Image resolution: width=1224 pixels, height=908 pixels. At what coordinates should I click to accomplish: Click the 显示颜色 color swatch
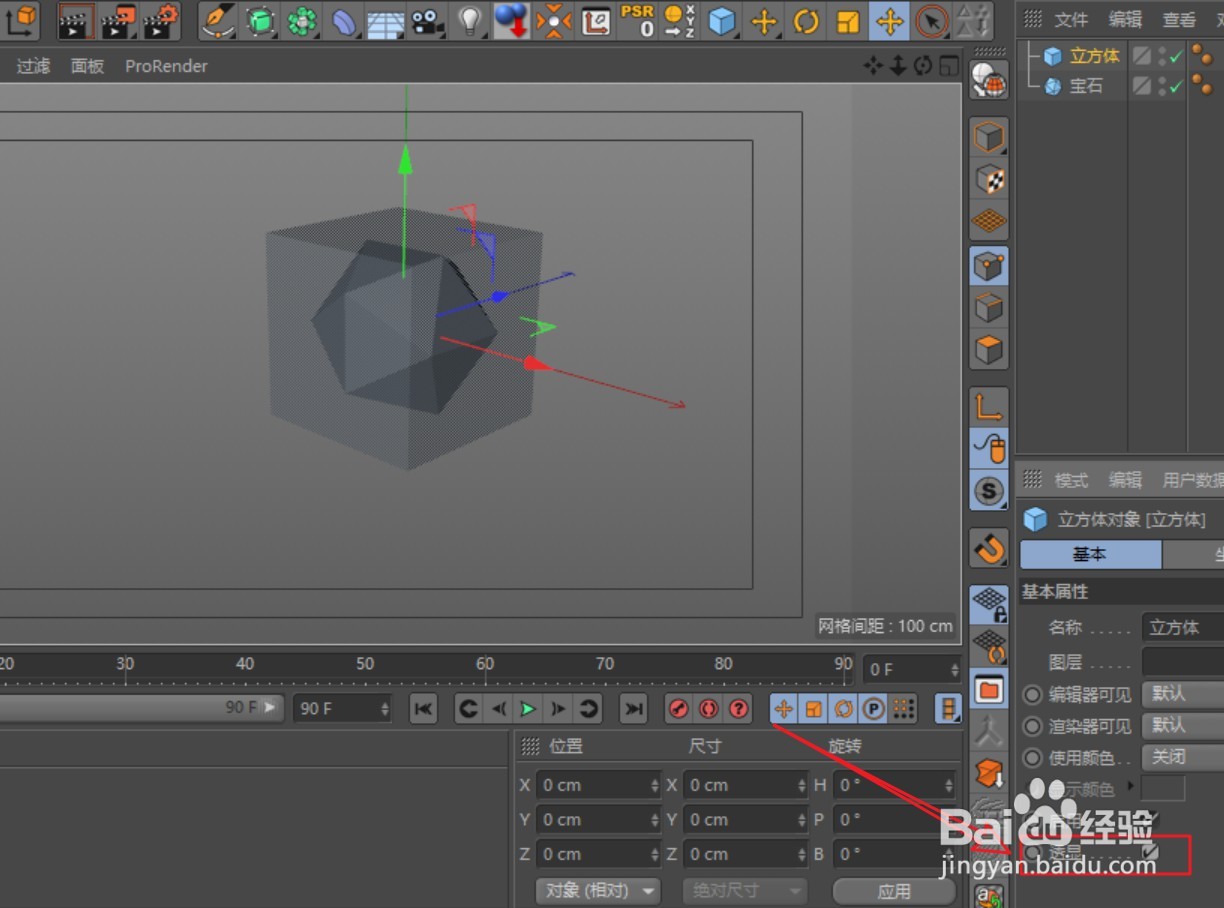click(1163, 788)
